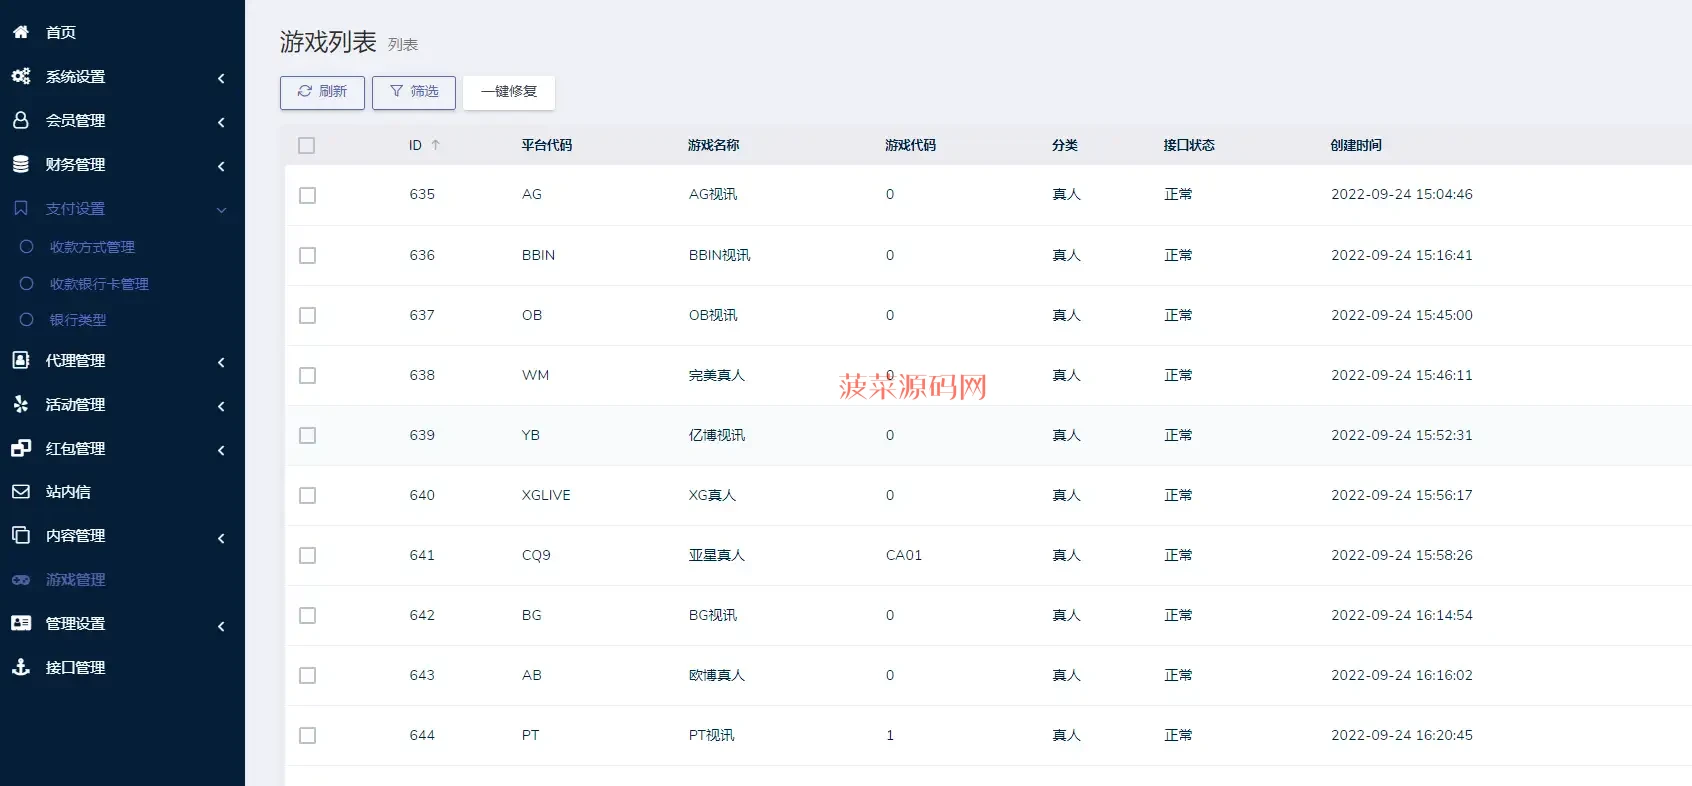Click the database icon for 财务管理
This screenshot has height=786, width=1692.
pyautogui.click(x=21, y=164)
